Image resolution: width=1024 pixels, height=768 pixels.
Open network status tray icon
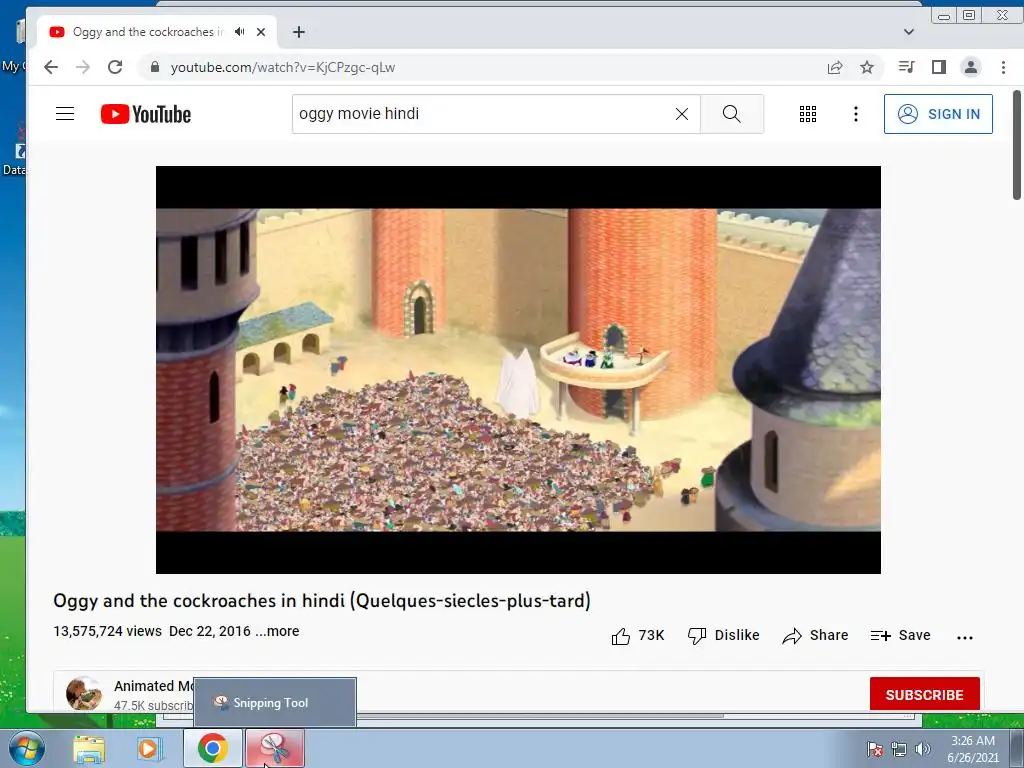pyautogui.click(x=899, y=749)
